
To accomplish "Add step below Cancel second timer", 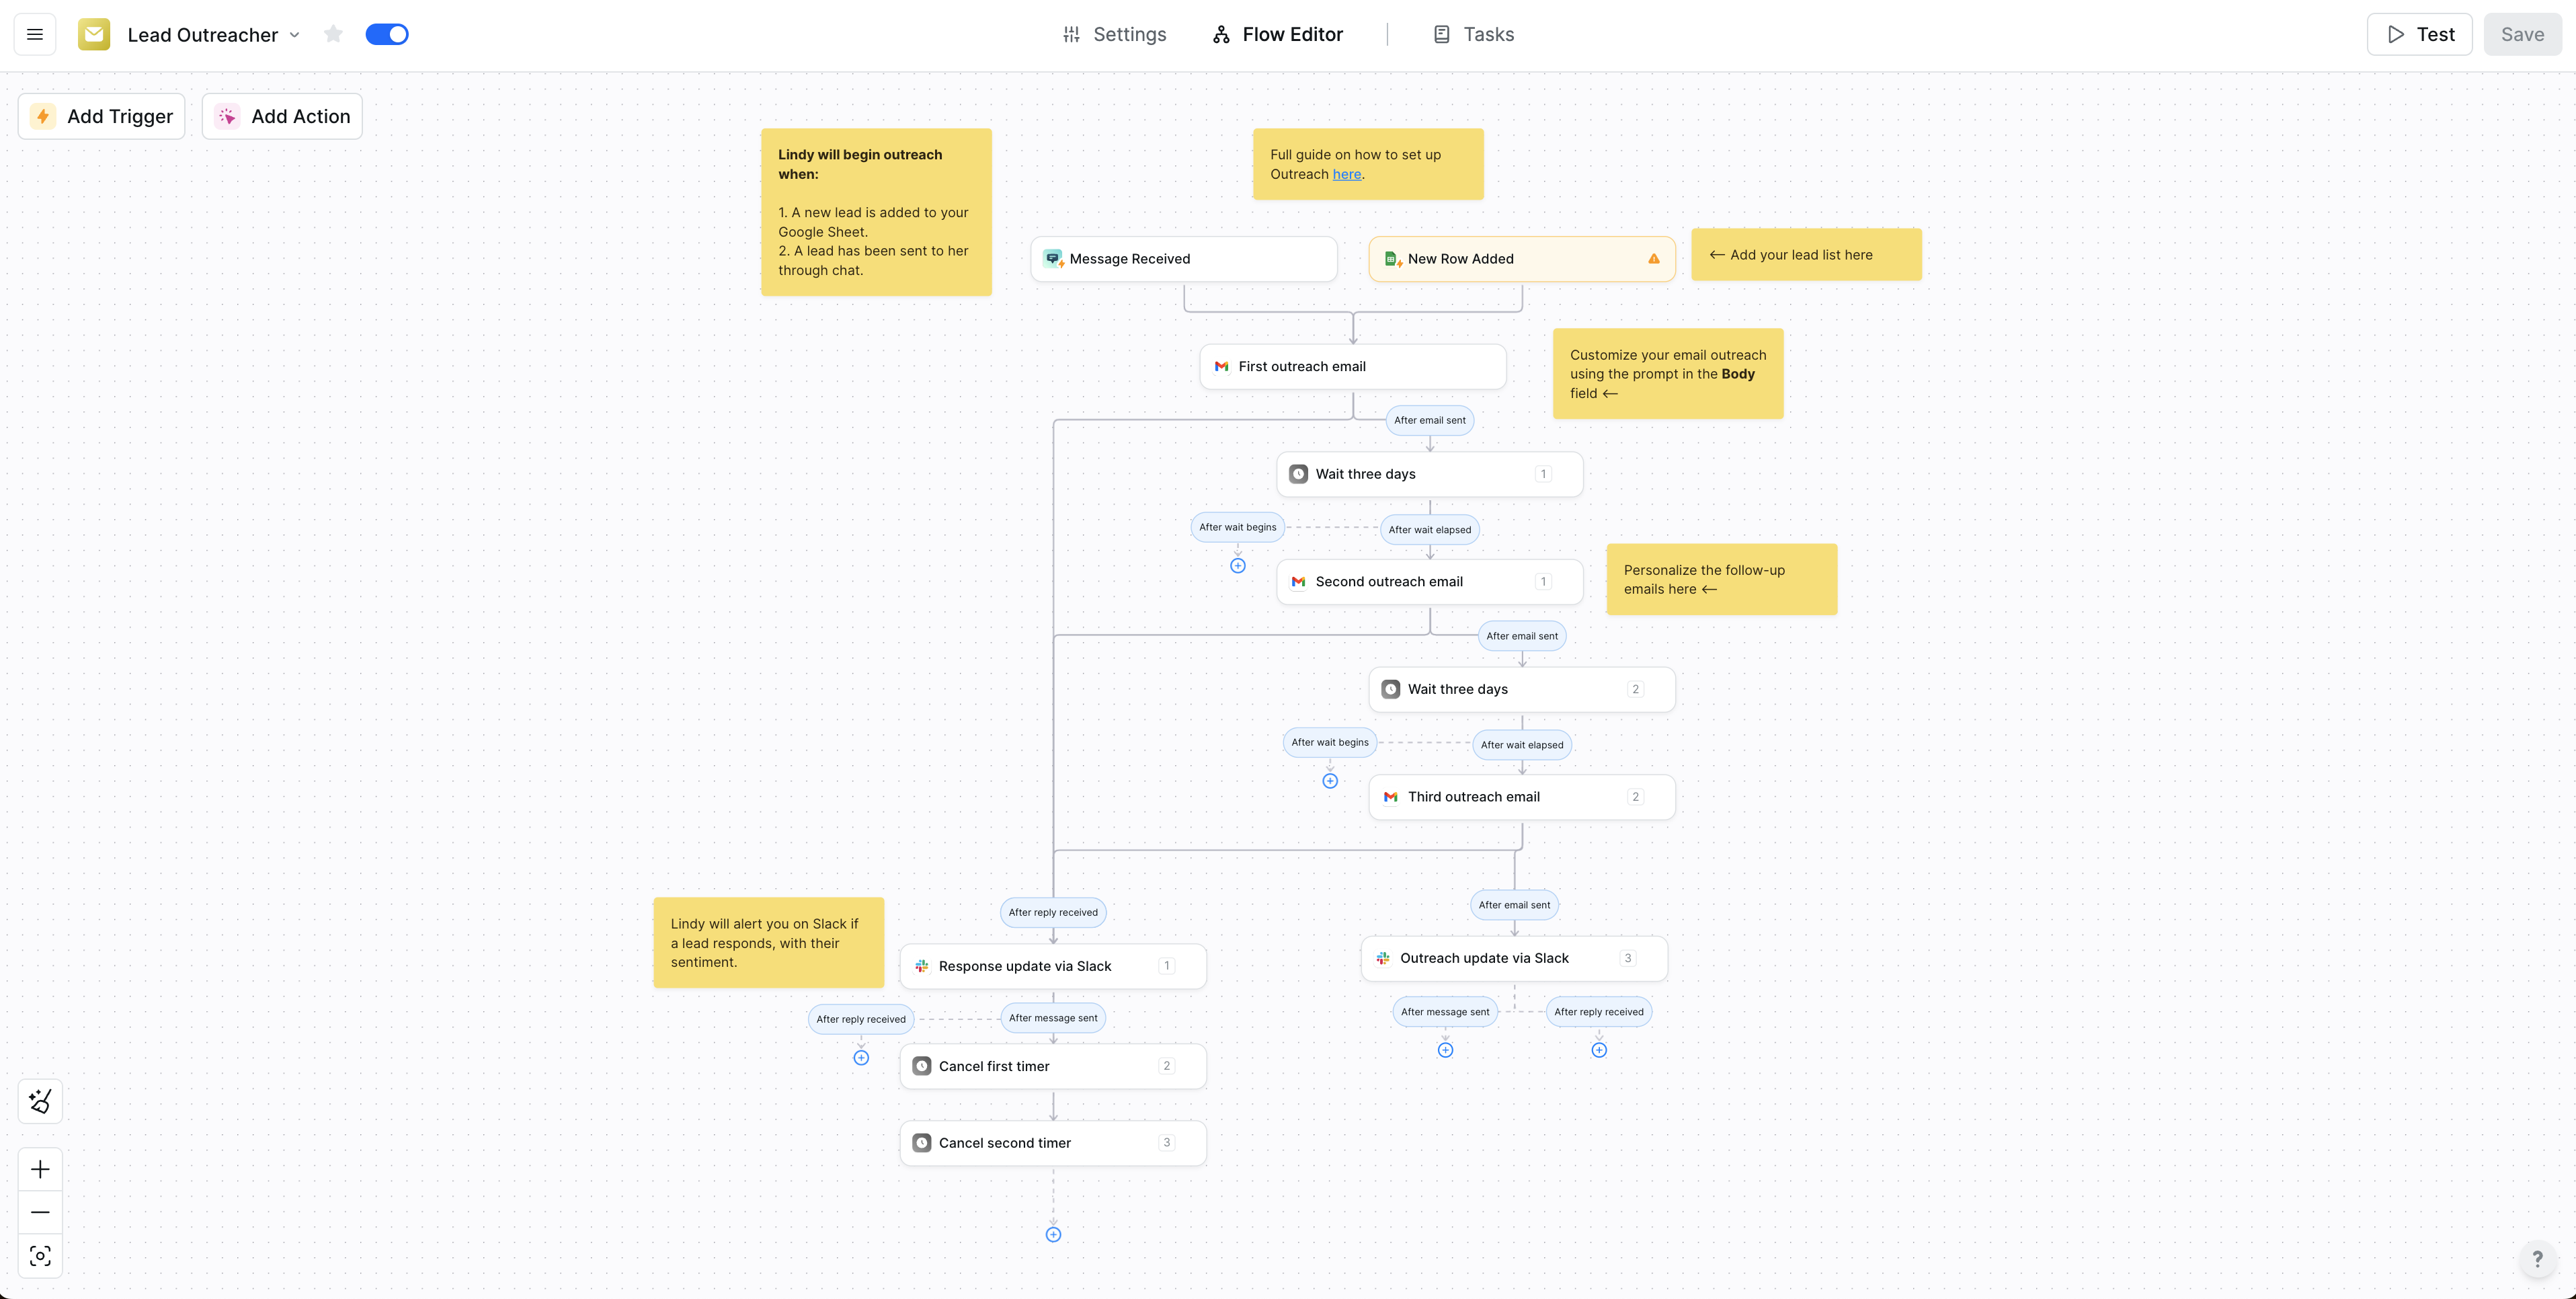I will click(x=1053, y=1234).
